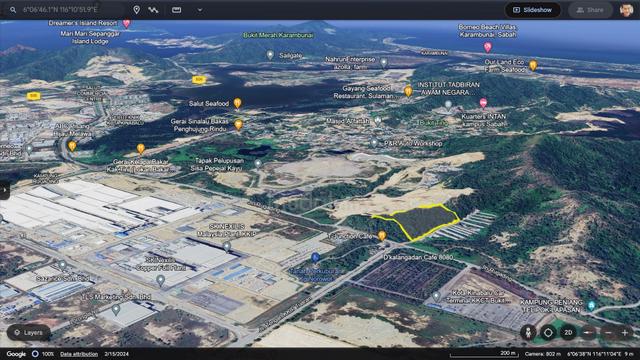Click the SK NEXILIS Malaysia location pin
Screen dimensions: 640x360
[227, 246]
